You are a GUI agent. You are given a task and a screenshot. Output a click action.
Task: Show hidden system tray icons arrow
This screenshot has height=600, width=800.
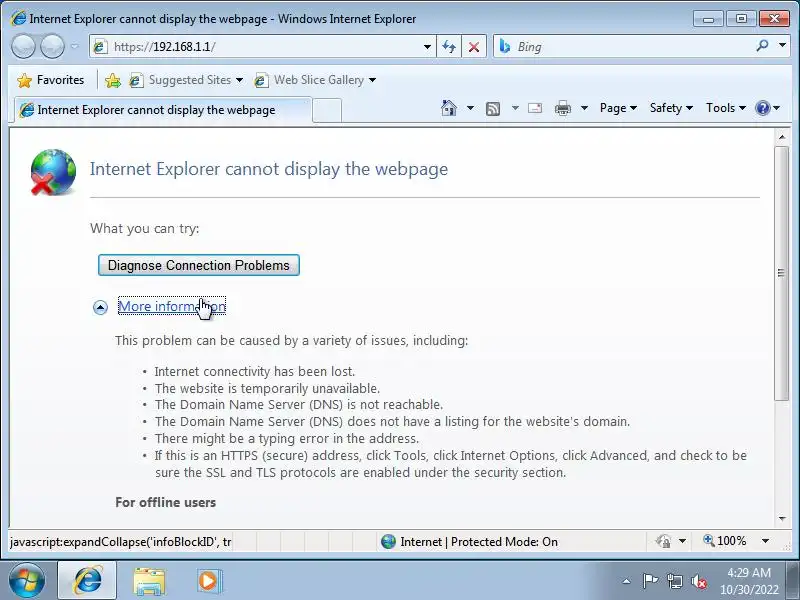point(627,581)
